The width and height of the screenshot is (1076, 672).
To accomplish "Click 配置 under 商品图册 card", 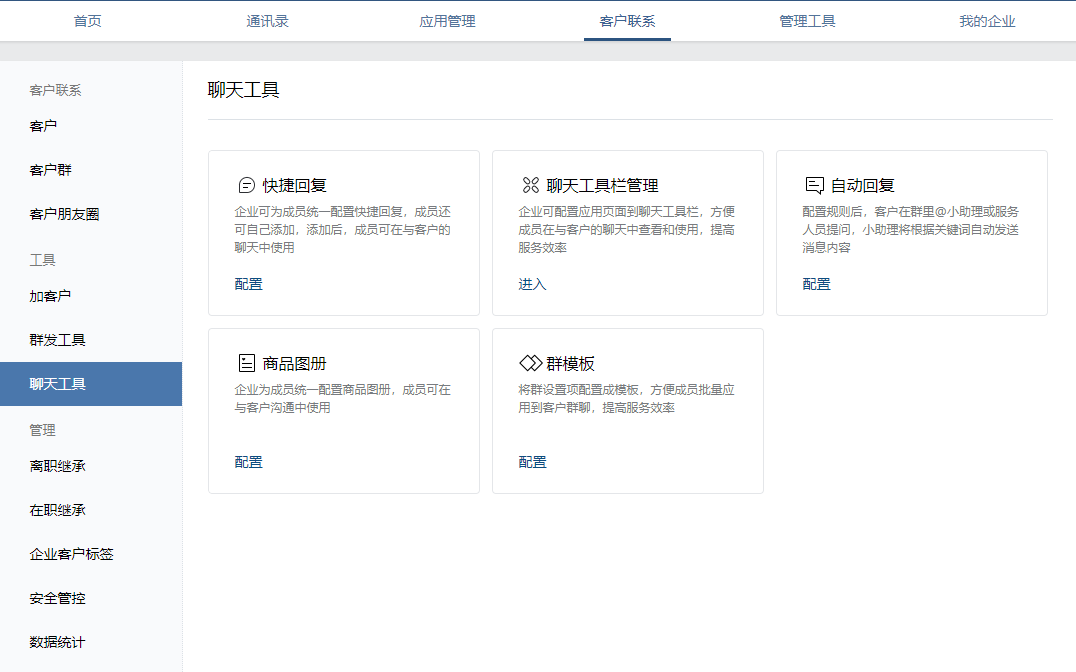I will pyautogui.click(x=249, y=462).
